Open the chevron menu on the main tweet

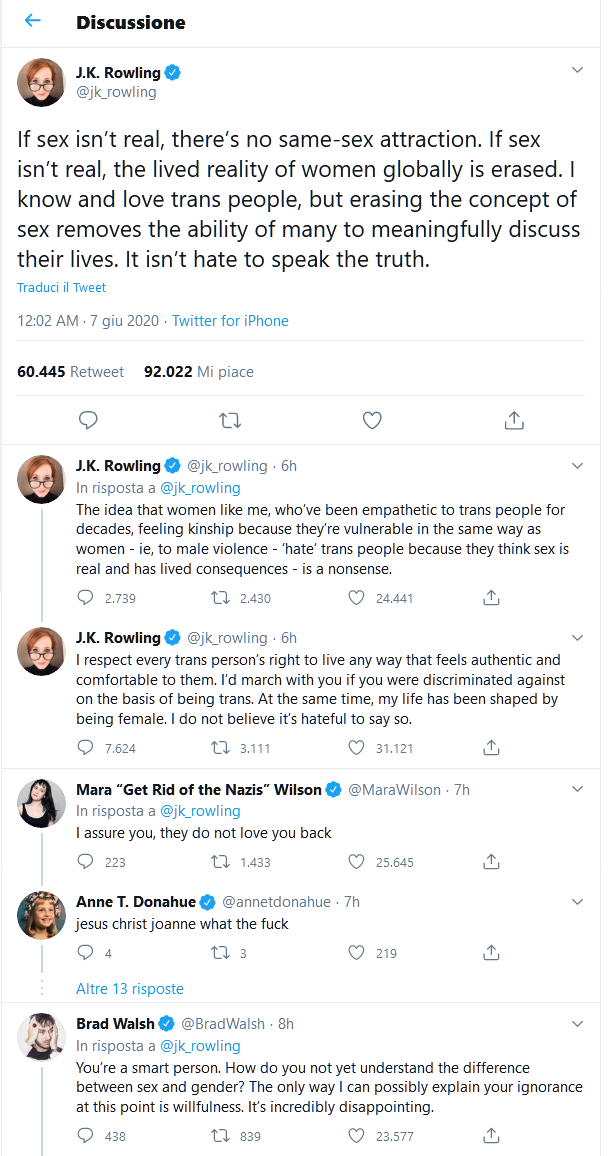pyautogui.click(x=577, y=71)
